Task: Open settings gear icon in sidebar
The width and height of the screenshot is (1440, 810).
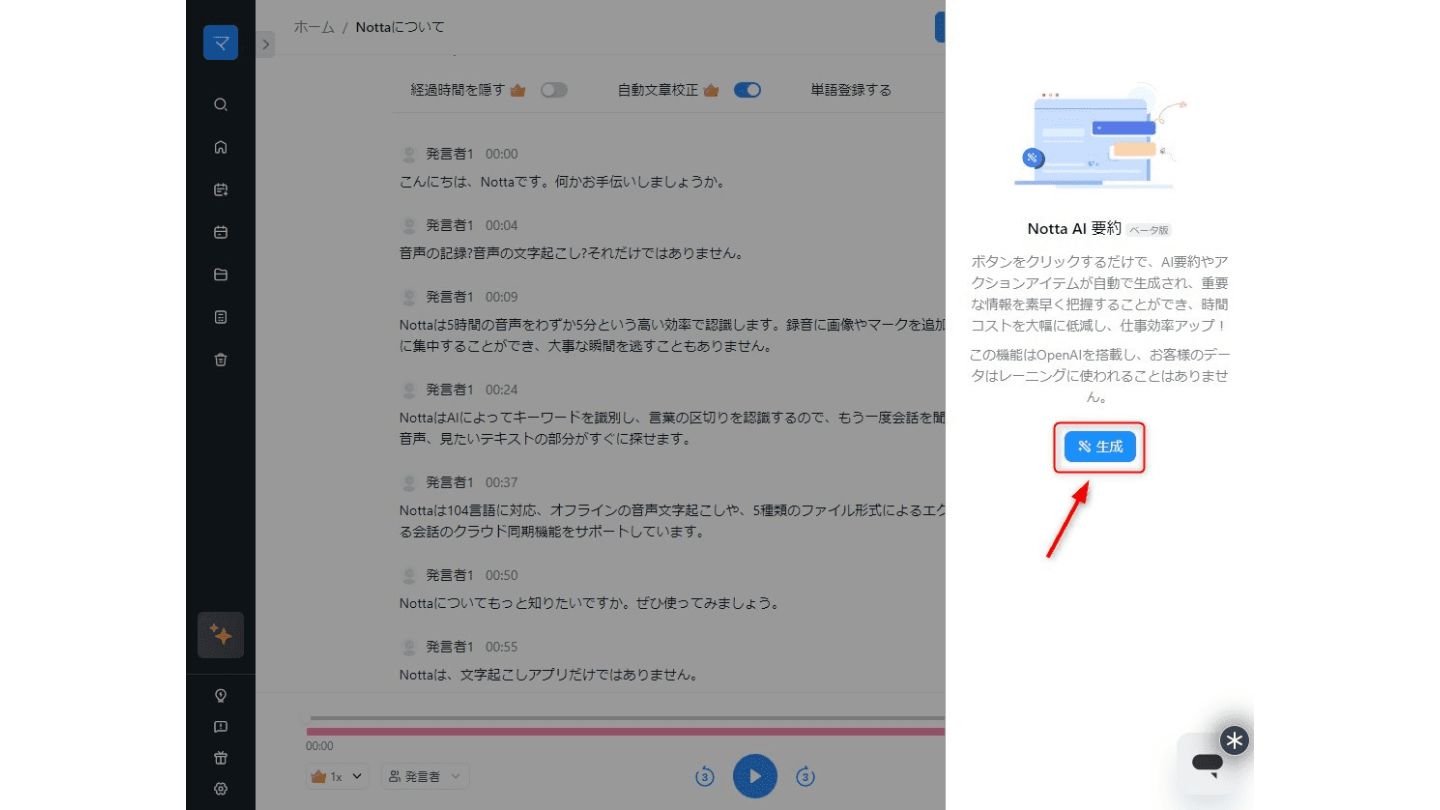Action: pos(221,788)
